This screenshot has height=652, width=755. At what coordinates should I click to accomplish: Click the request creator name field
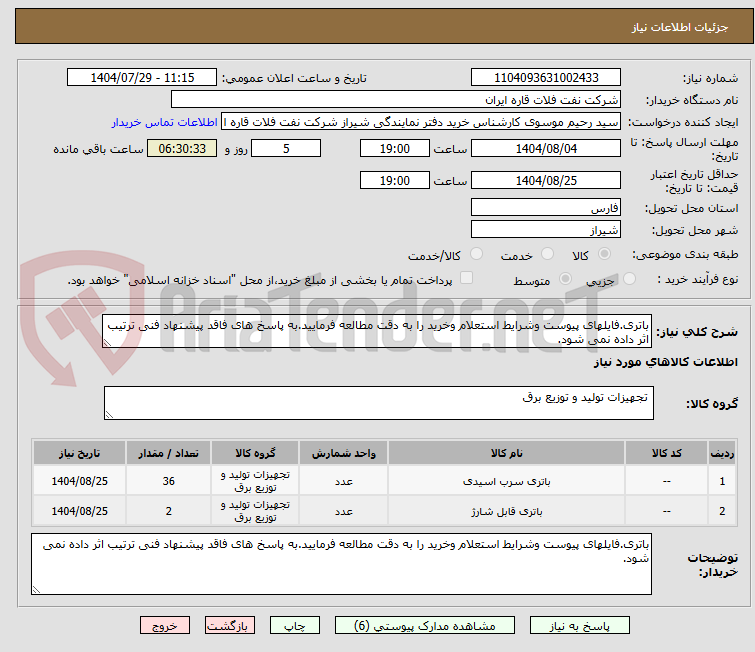[x=420, y=122]
